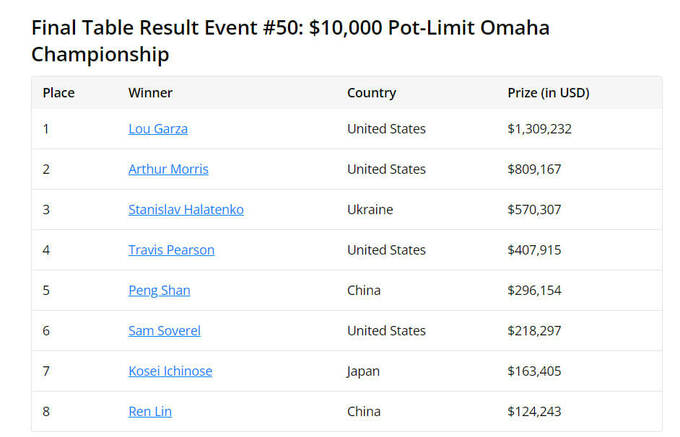Viewport: 680px width, 437px height.
Task: Click the Prize (in USD) column header
Action: coord(548,93)
